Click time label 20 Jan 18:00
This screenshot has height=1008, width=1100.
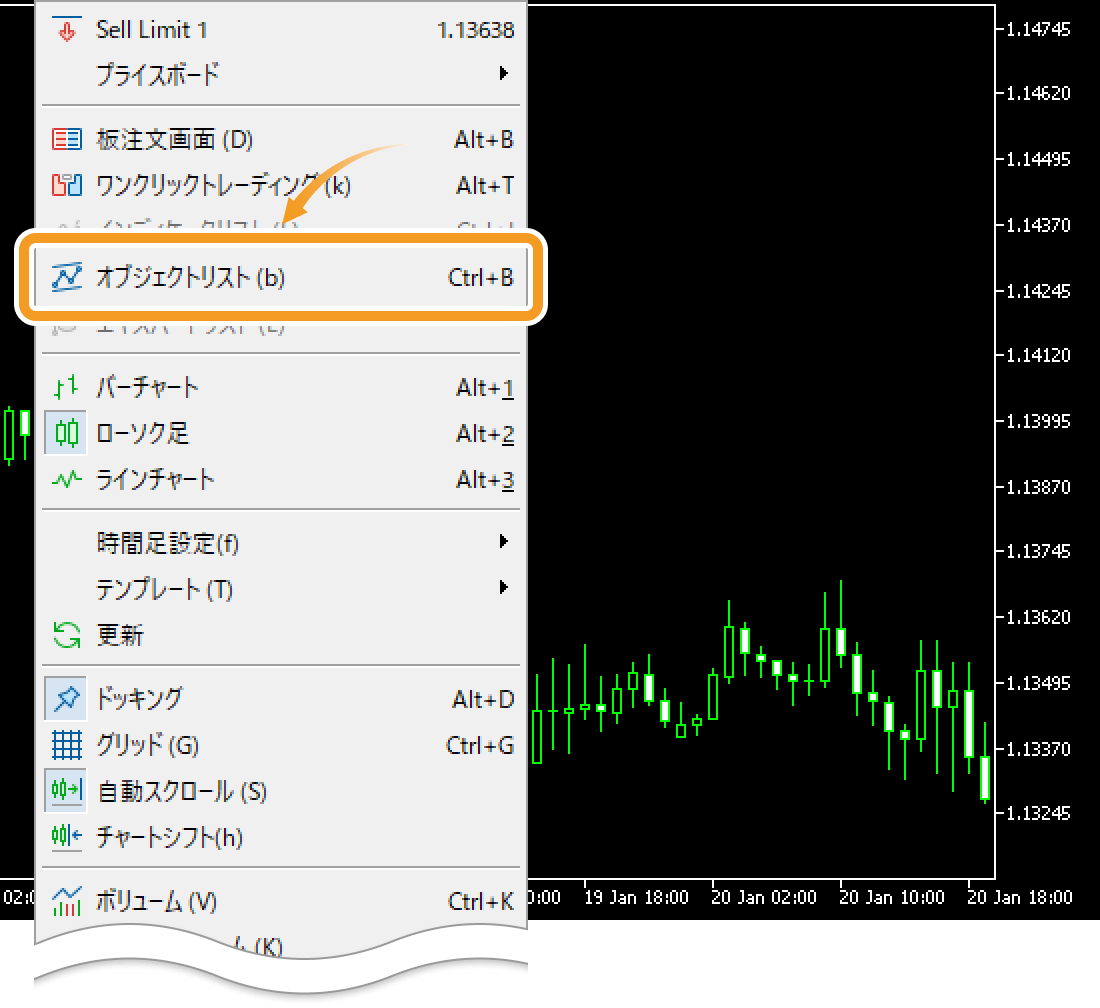[1019, 897]
